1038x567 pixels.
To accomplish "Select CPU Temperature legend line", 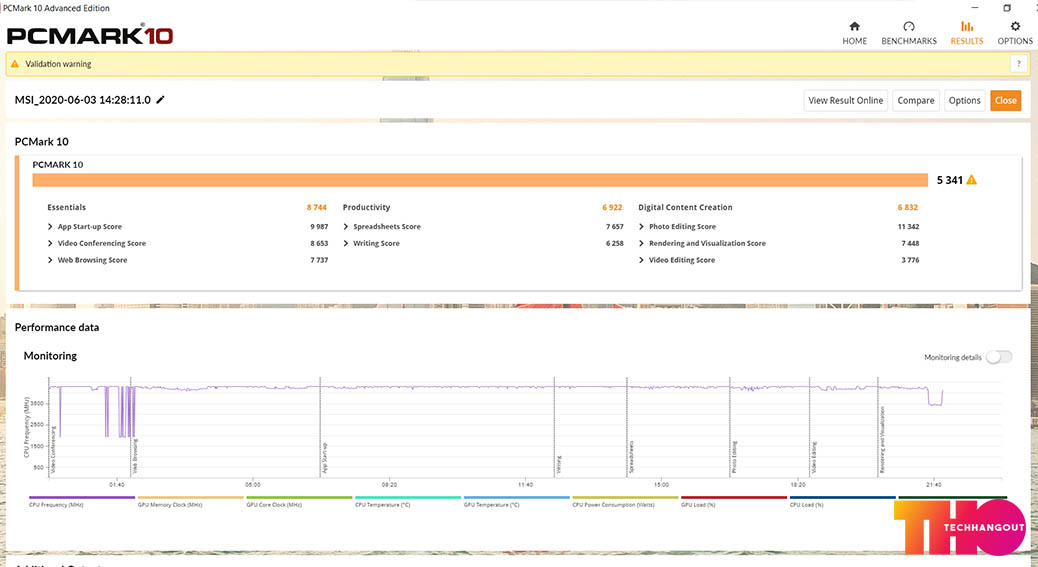I will pos(408,498).
